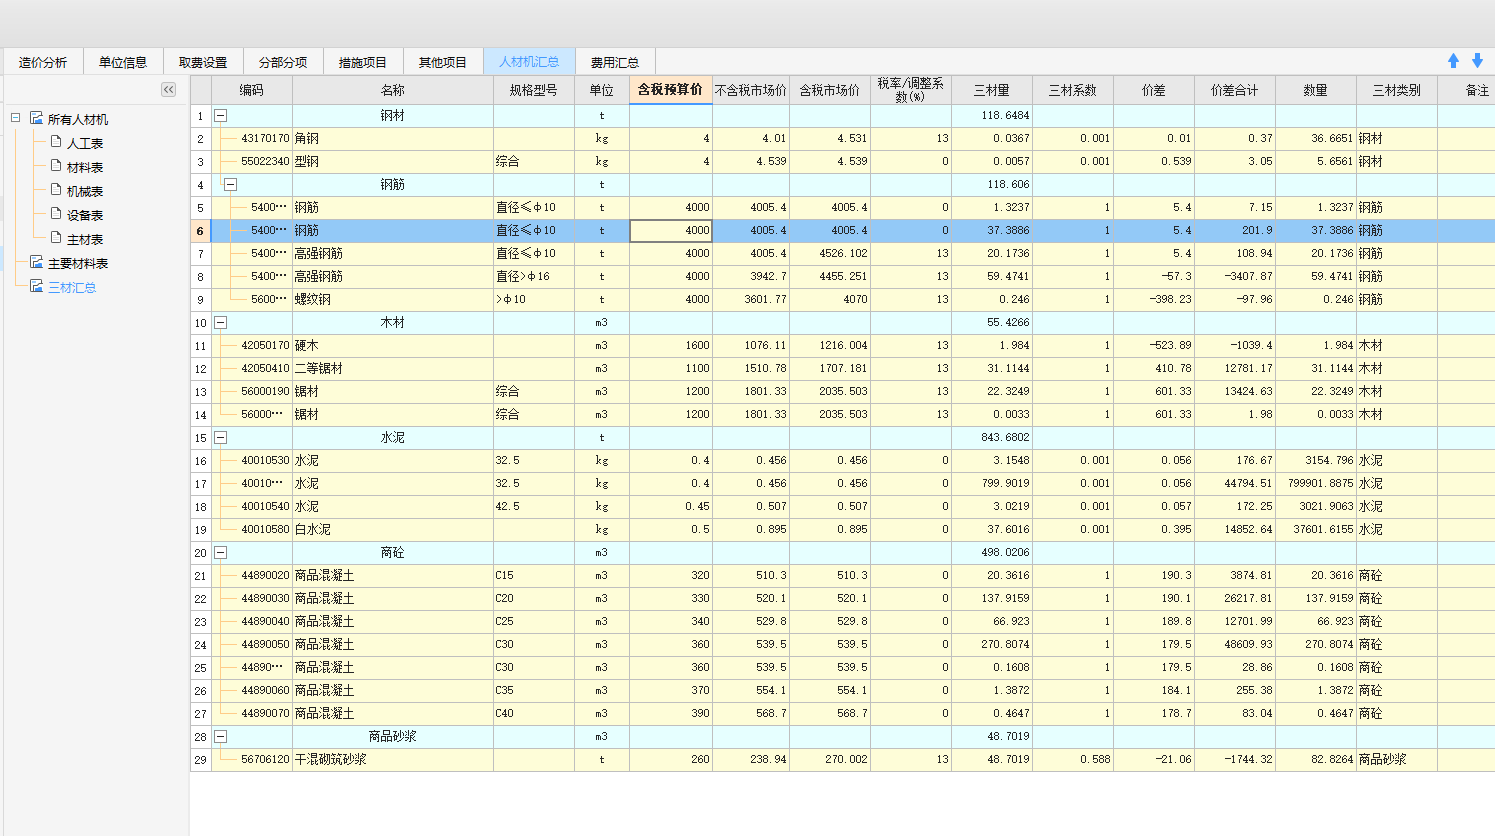The height and width of the screenshot is (836, 1495).
Task: Click the C40 specification cell
Action: [x=534, y=714]
